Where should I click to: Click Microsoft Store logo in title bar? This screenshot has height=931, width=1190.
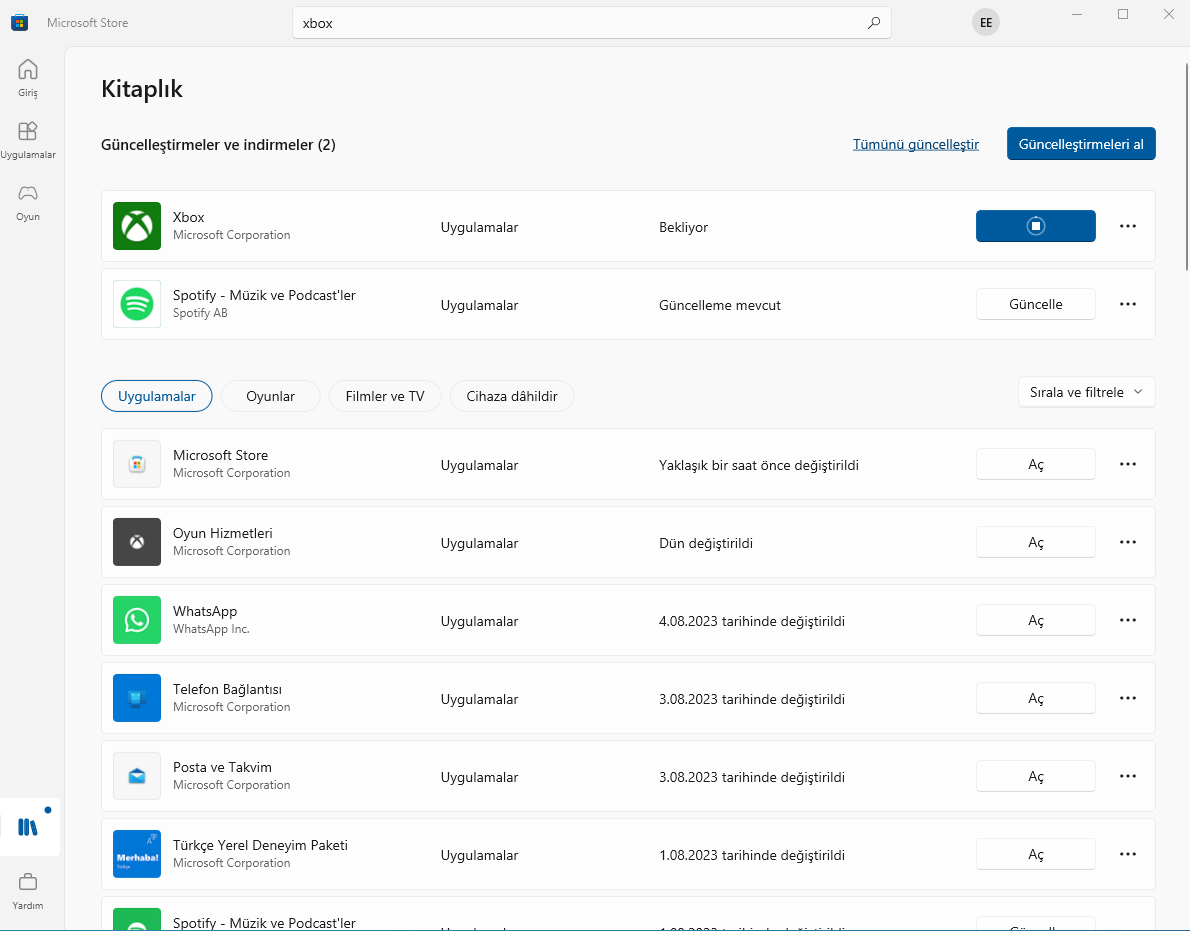tap(20, 23)
